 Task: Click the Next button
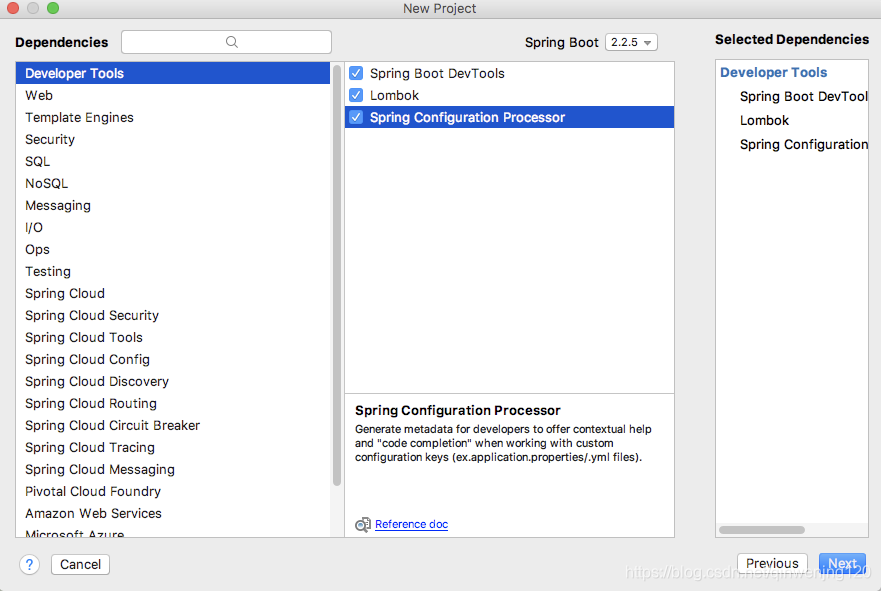[842, 563]
